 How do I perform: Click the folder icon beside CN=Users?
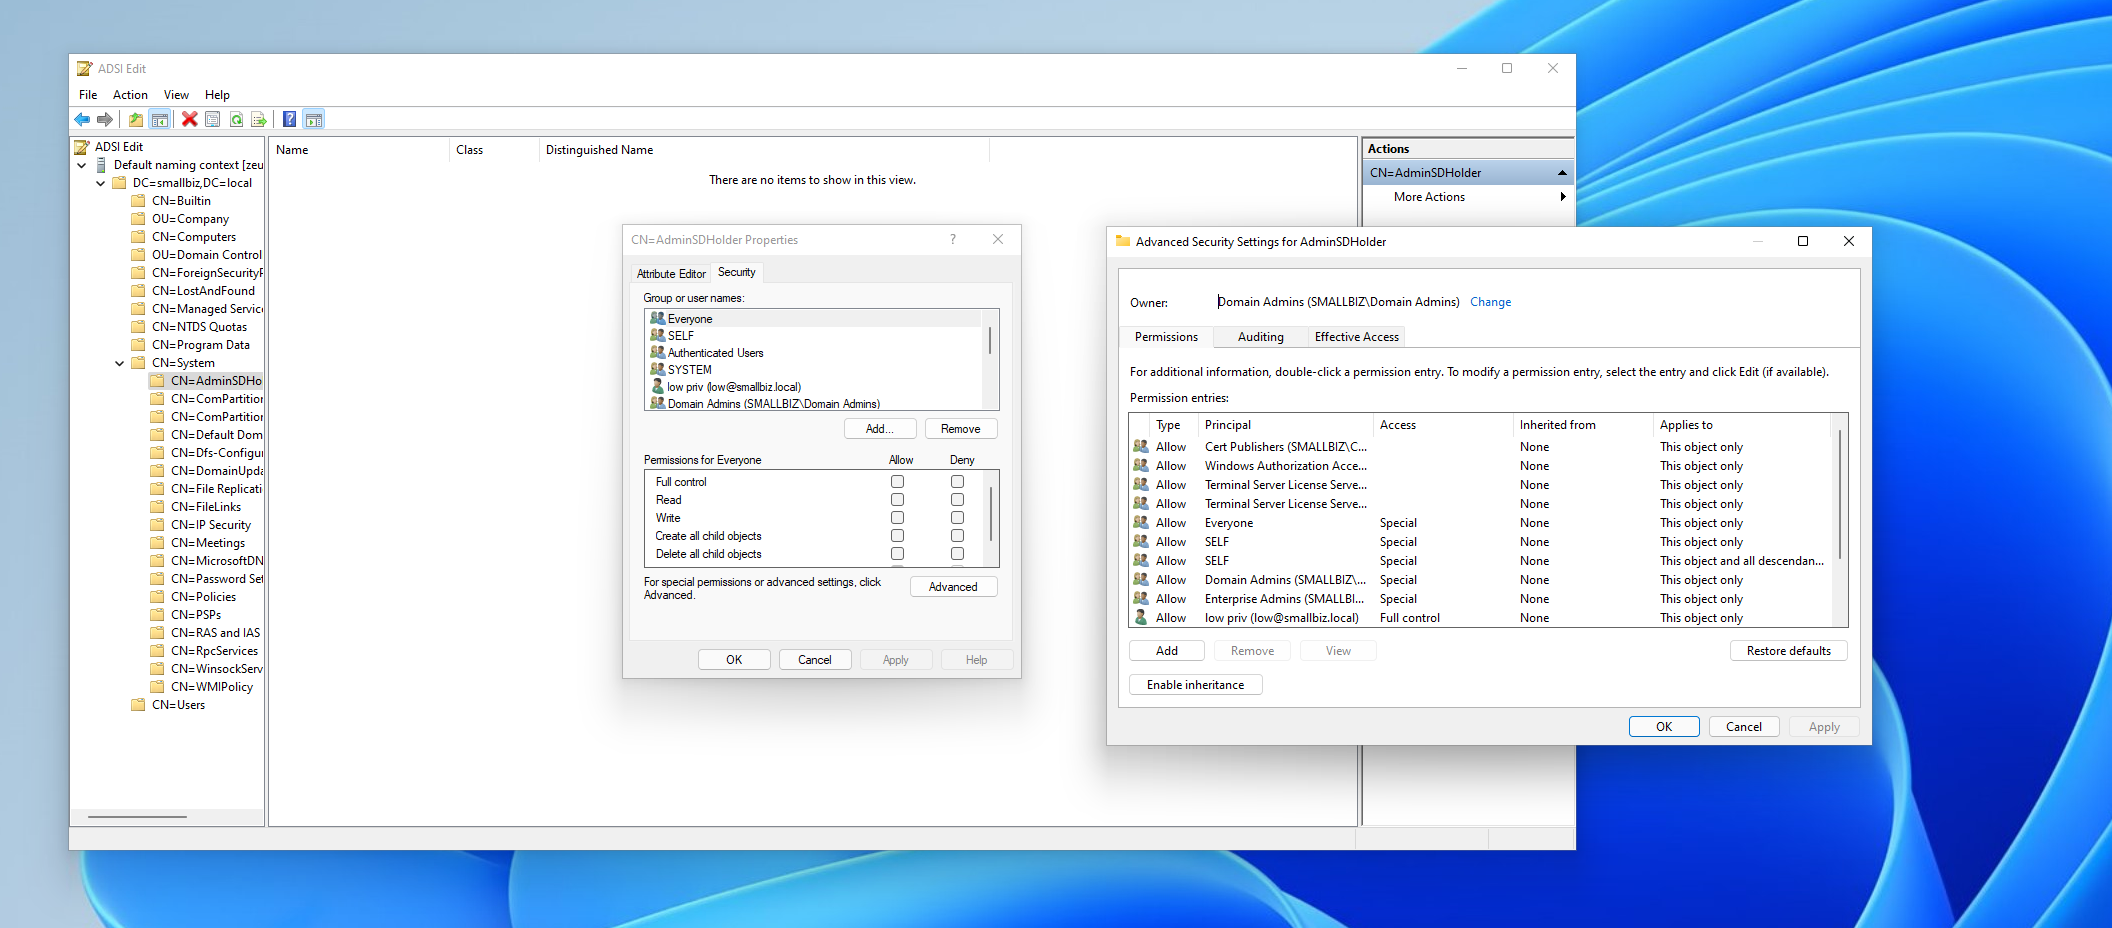coord(138,705)
